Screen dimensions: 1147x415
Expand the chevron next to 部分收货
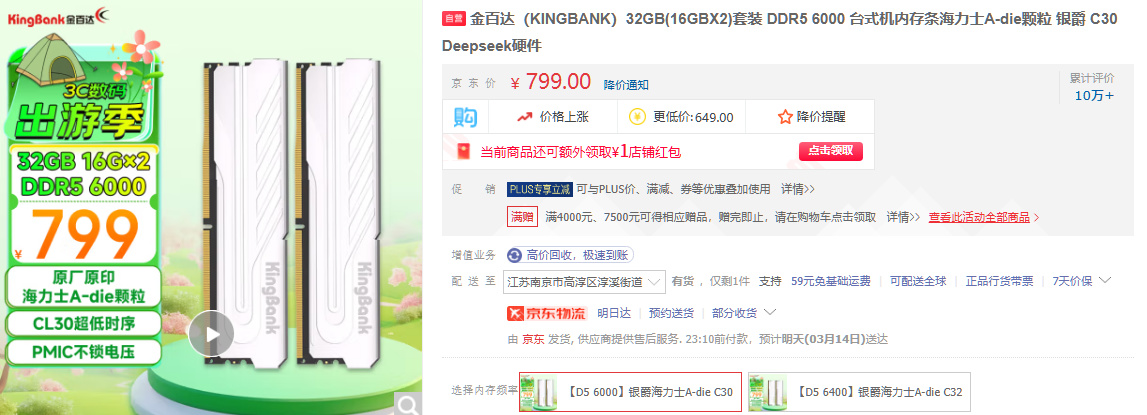[770, 313]
